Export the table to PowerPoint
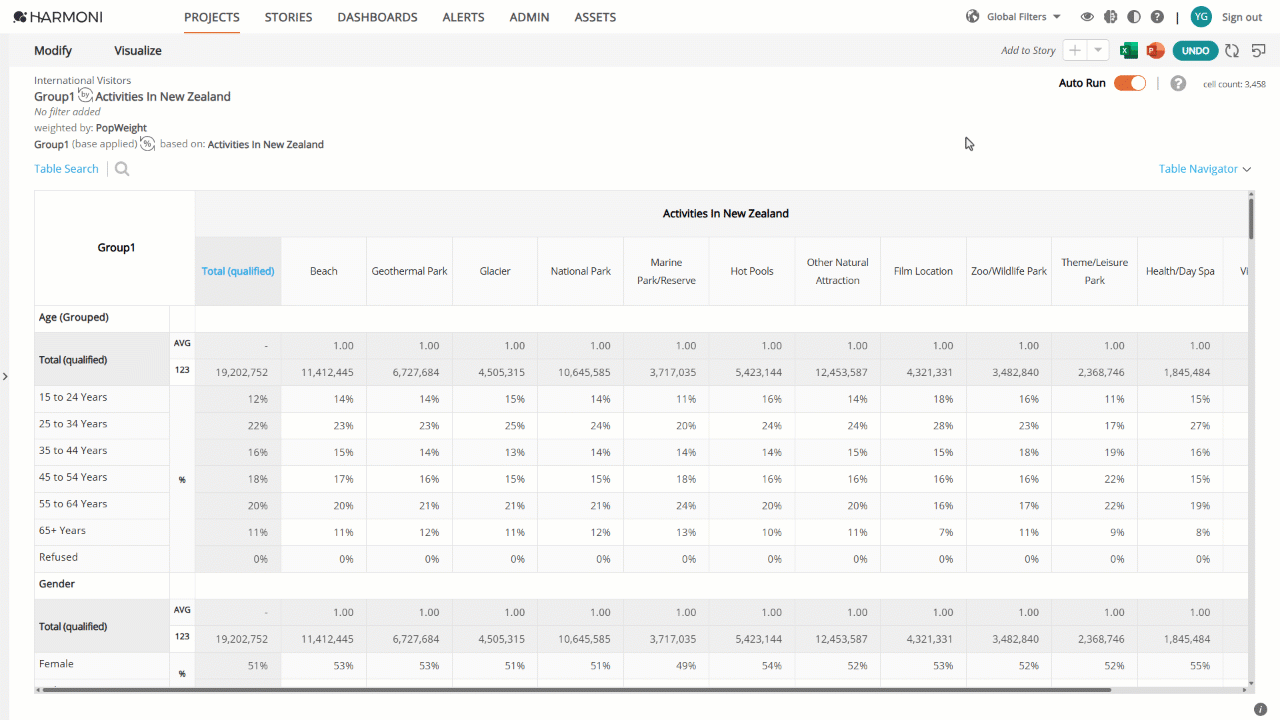1280x720 pixels. pyautogui.click(x=1155, y=51)
